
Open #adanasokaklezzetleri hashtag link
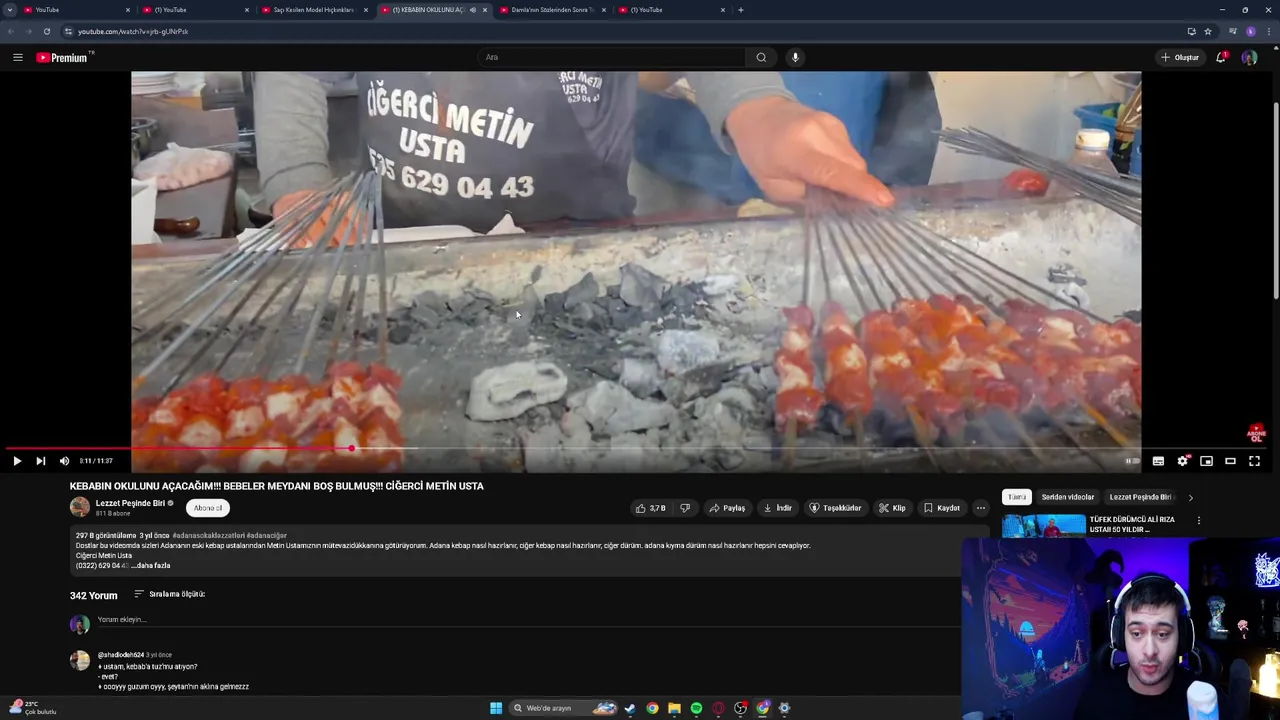click(208, 536)
